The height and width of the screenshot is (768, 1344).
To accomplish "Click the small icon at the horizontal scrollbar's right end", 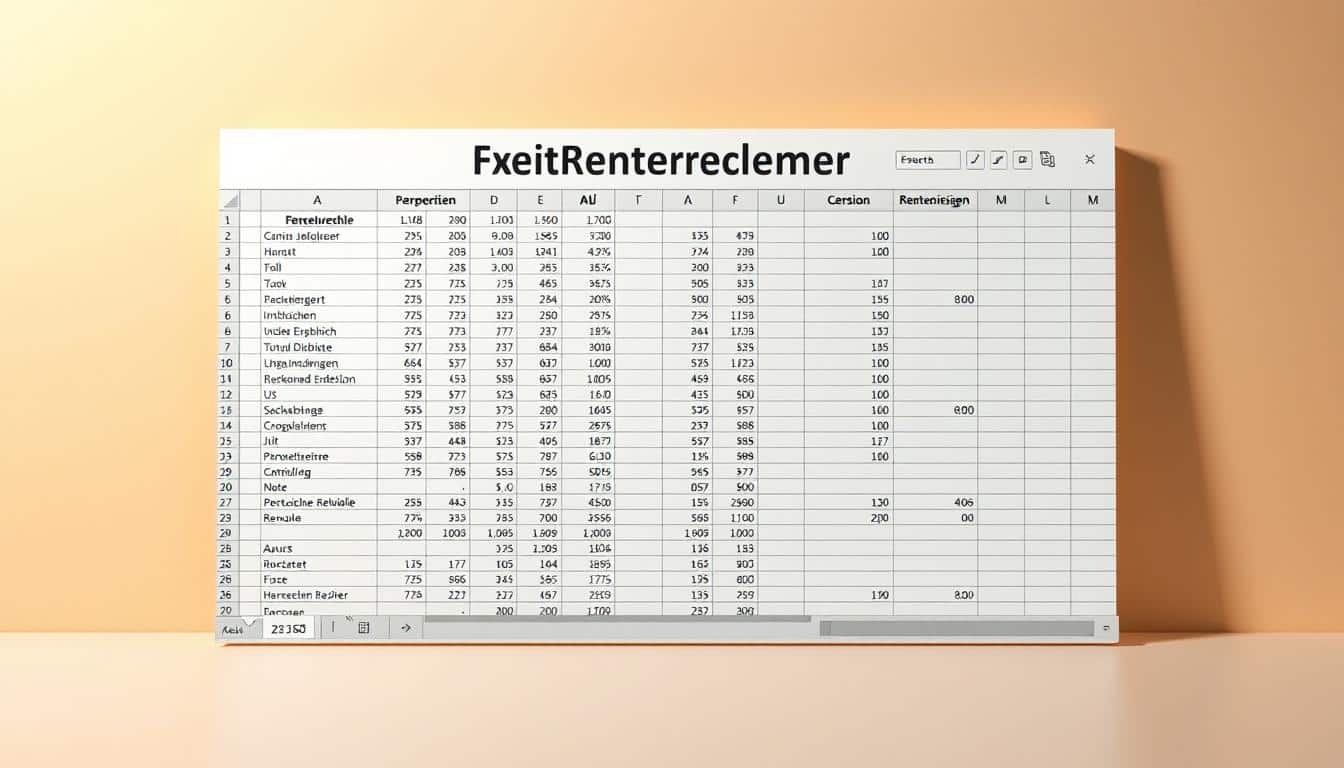I will click(1106, 628).
